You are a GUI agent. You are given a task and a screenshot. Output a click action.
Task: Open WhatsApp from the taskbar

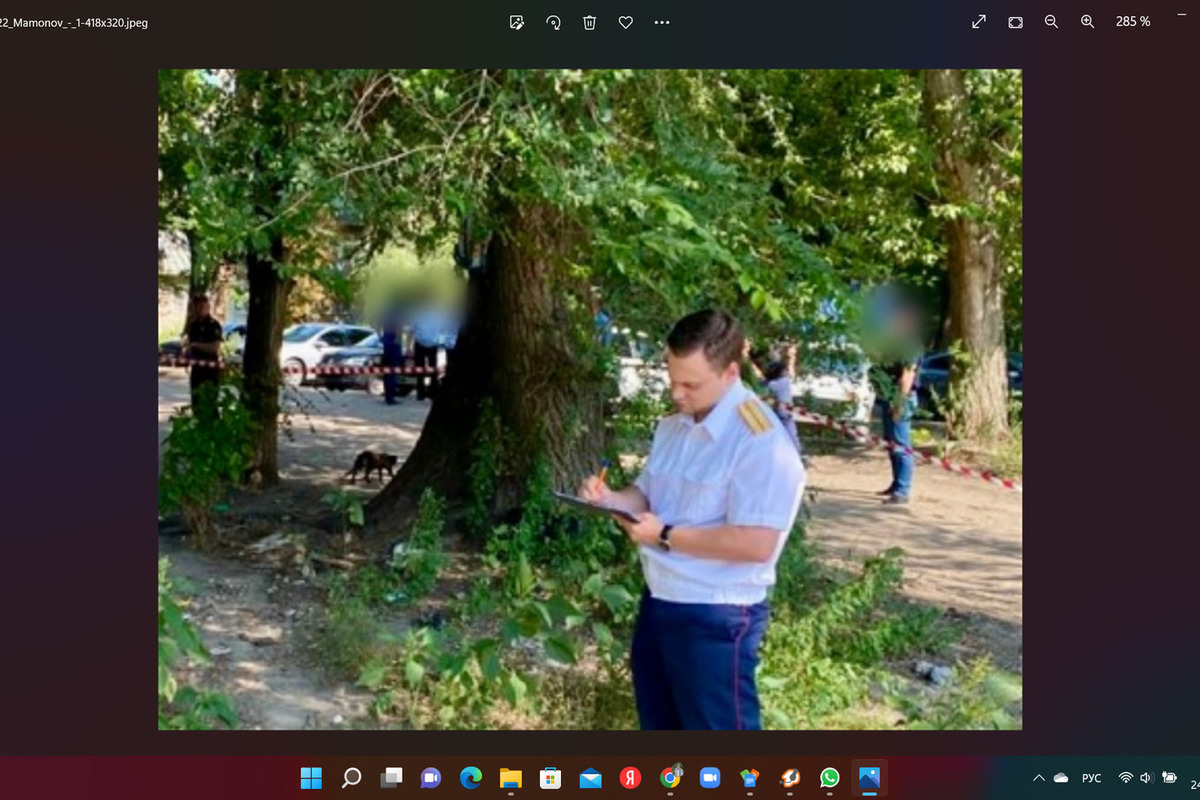829,778
